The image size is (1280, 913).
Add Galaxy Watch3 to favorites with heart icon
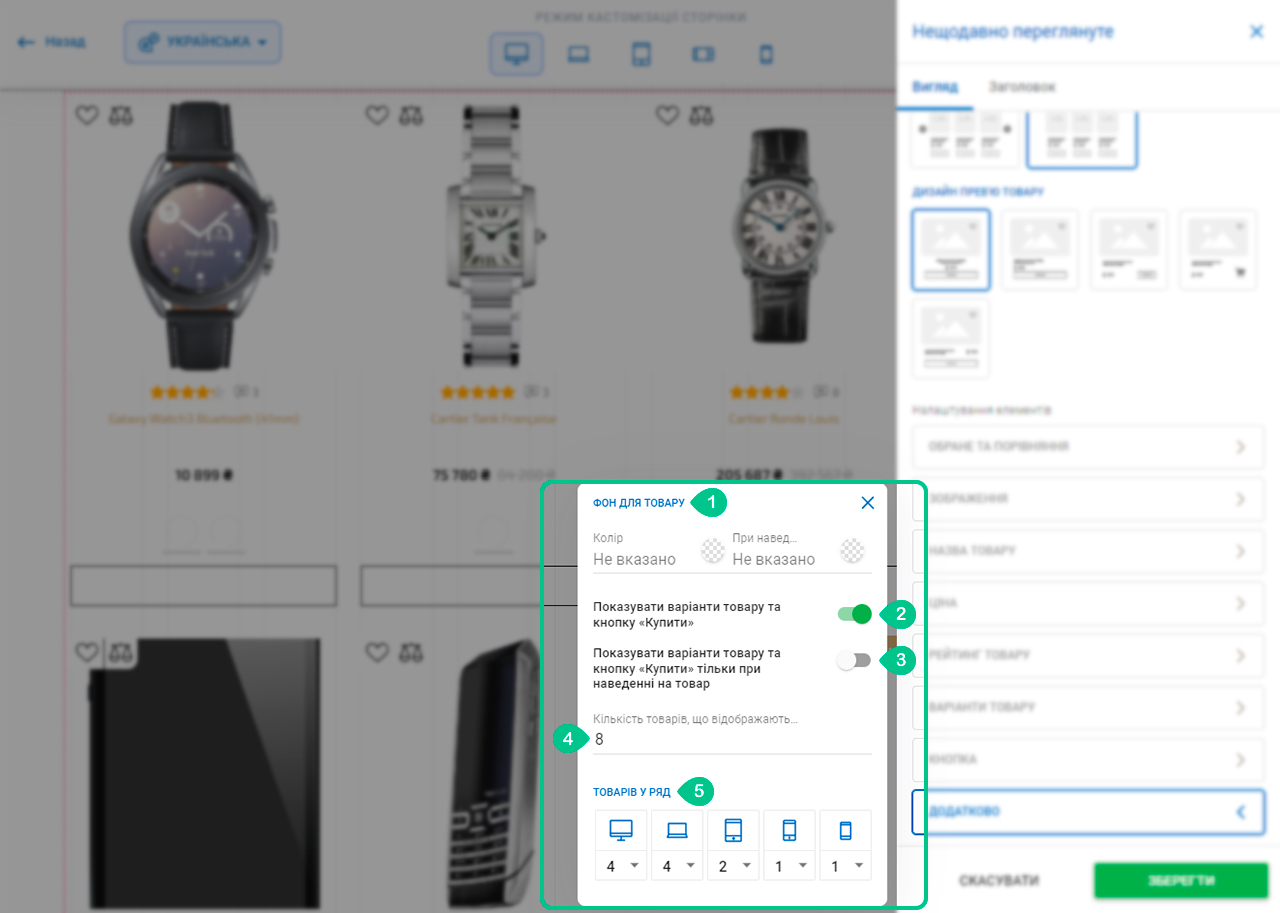pos(87,115)
